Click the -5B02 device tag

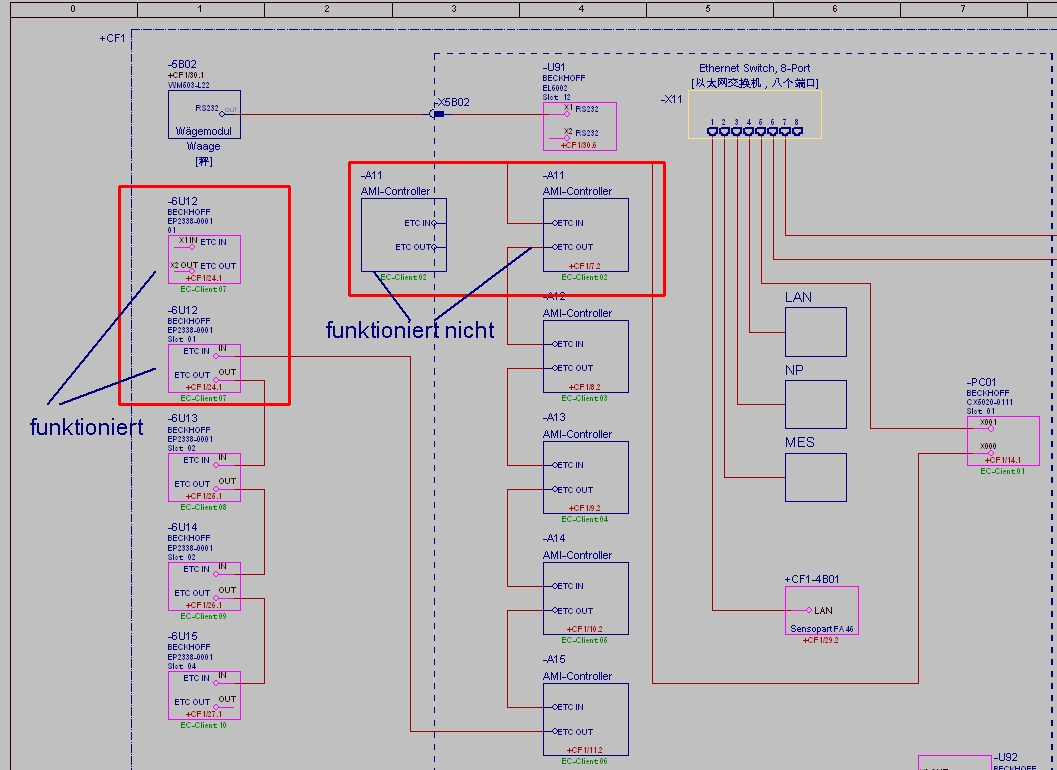click(182, 64)
